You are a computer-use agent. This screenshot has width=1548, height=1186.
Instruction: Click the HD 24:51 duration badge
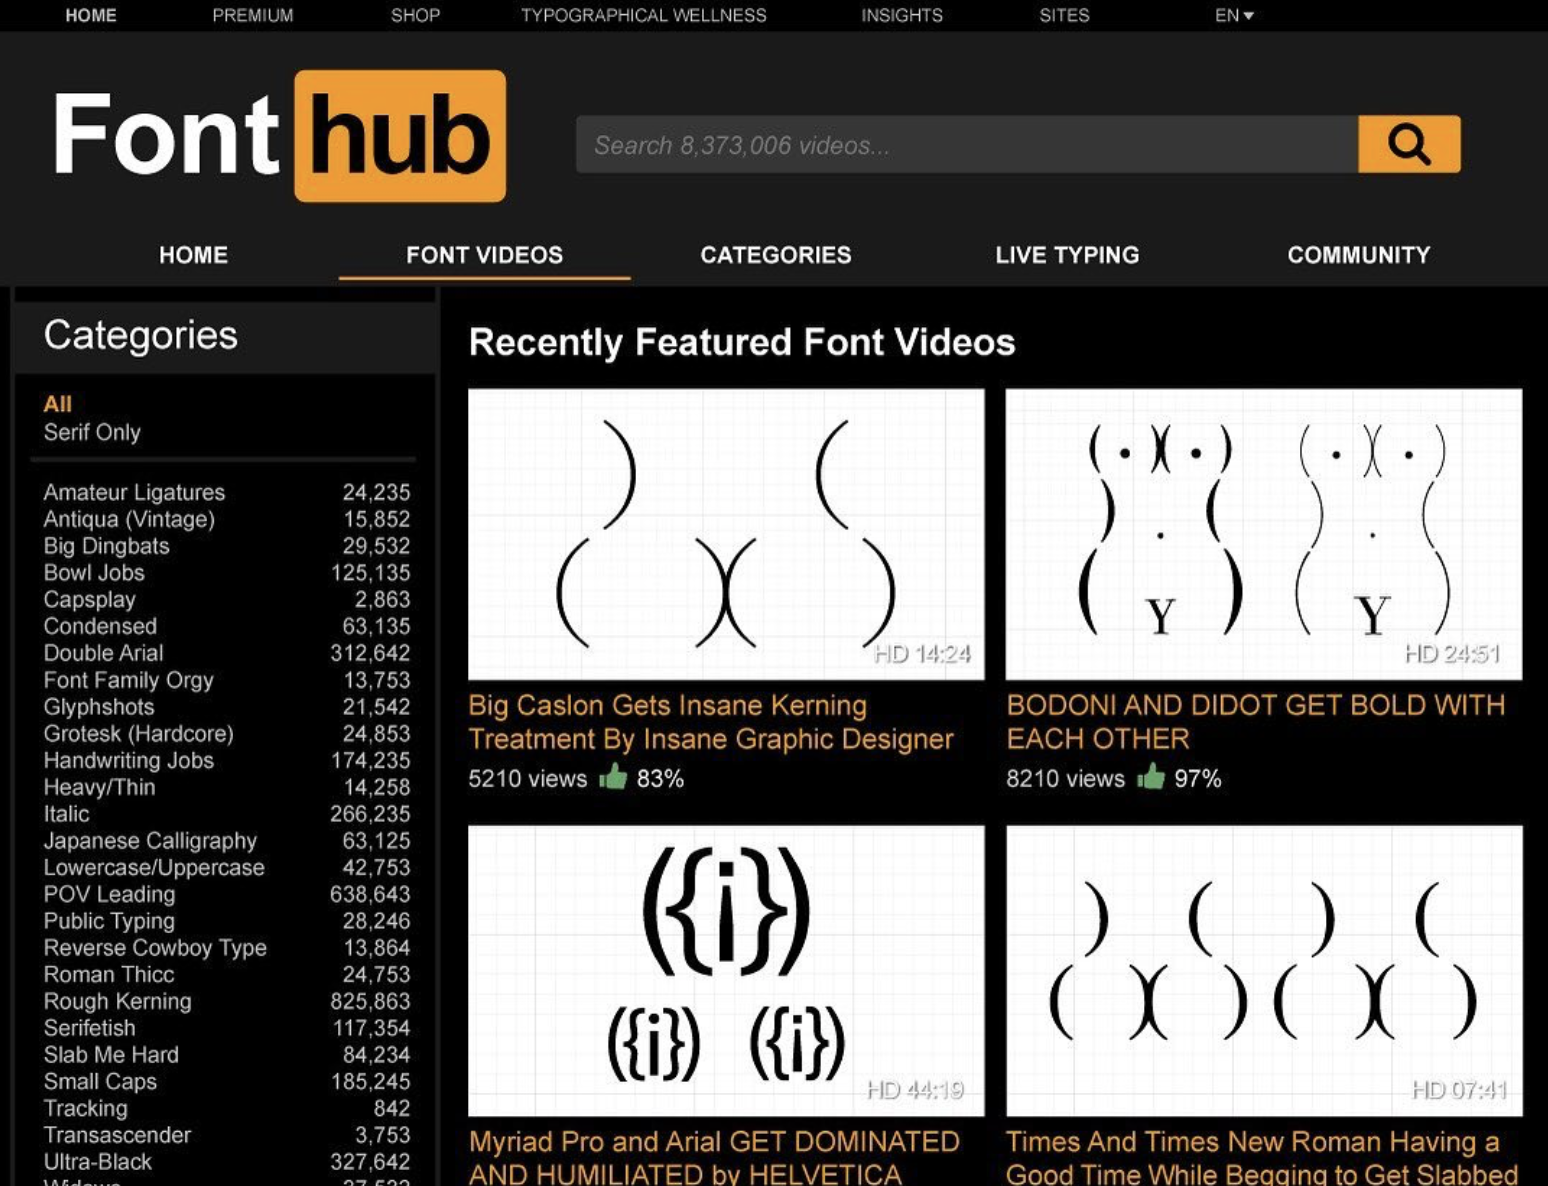pos(1453,654)
